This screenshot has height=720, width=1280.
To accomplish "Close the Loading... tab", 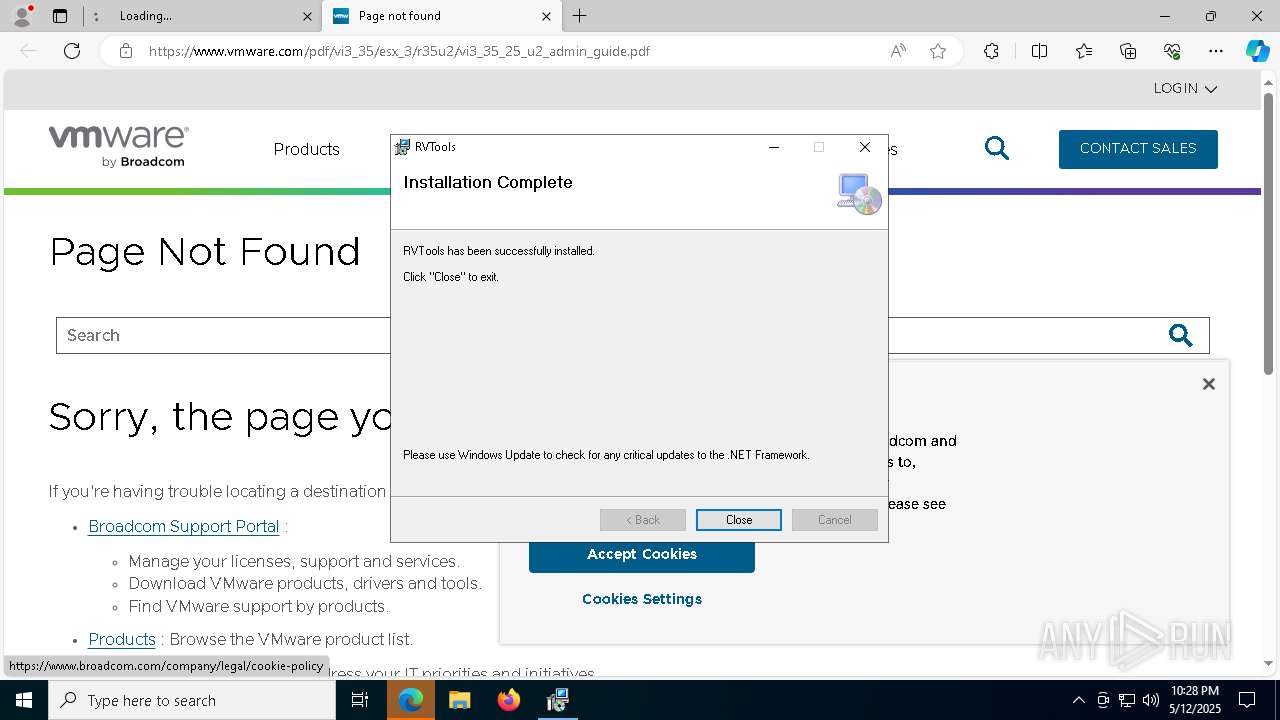I will click(x=307, y=16).
